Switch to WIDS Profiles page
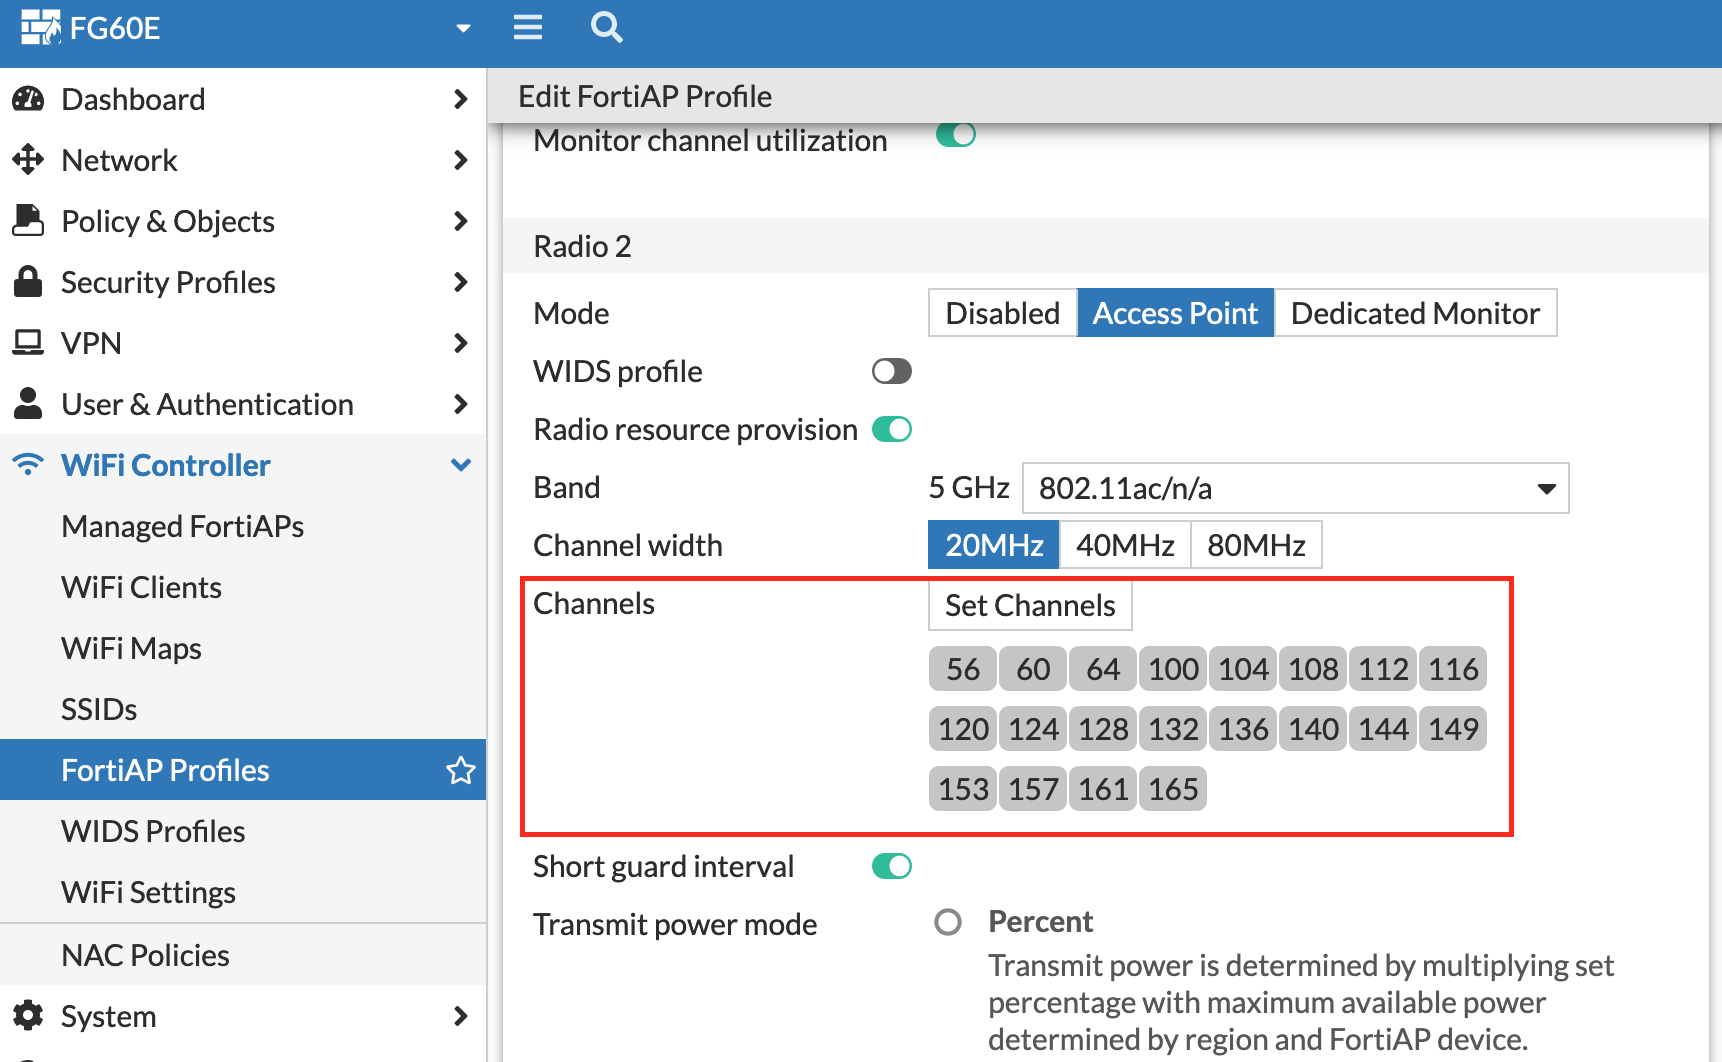 [x=152, y=831]
